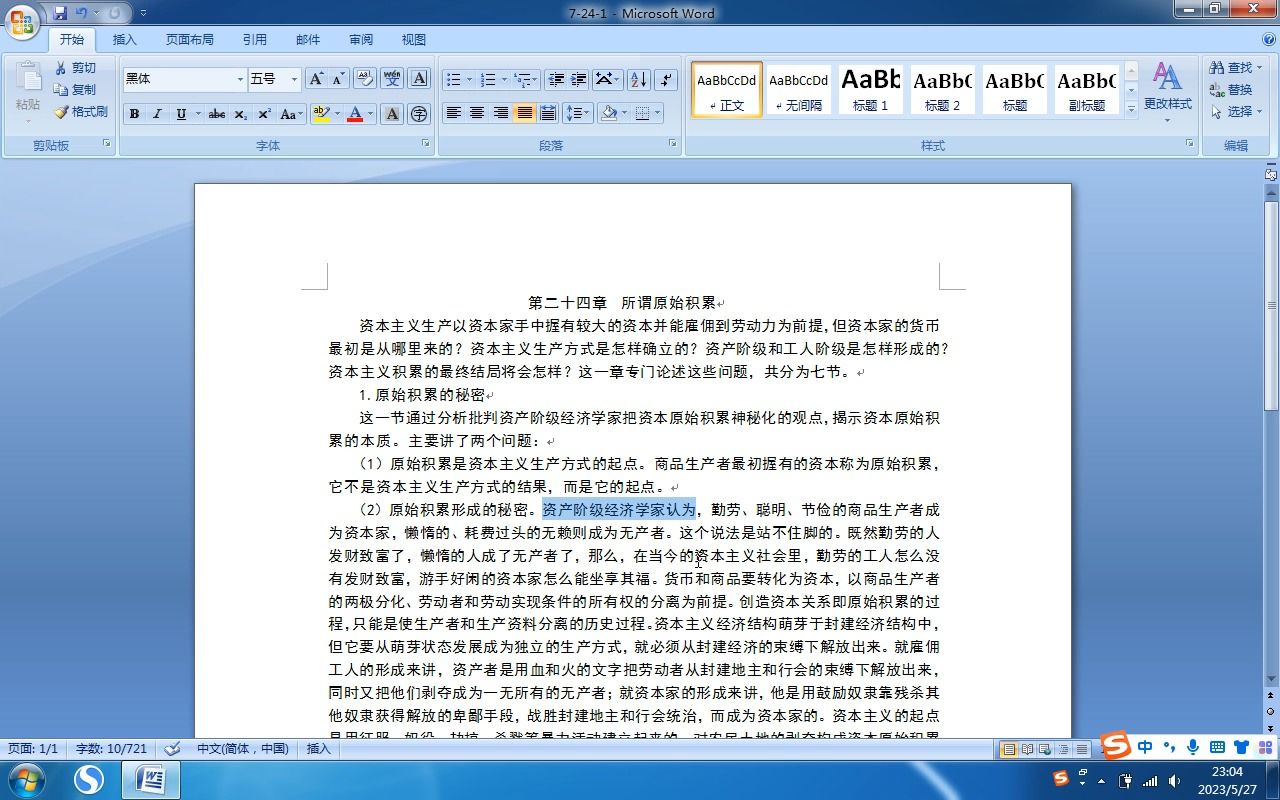Grow font size with the enlarge-A icon
Viewport: 1280px width, 800px height.
316,79
